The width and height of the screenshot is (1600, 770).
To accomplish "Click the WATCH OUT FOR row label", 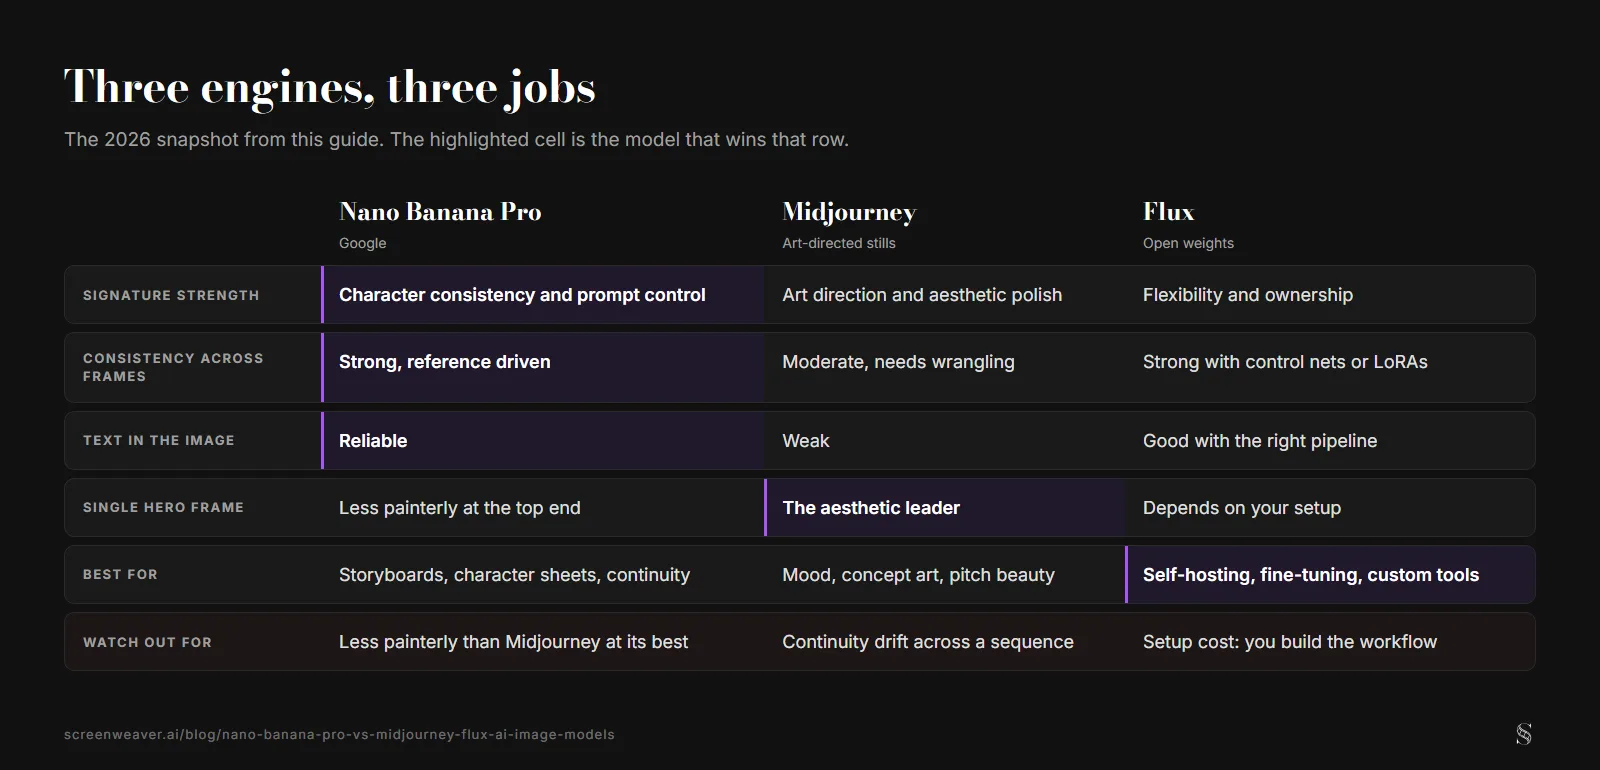I will click(x=147, y=642).
